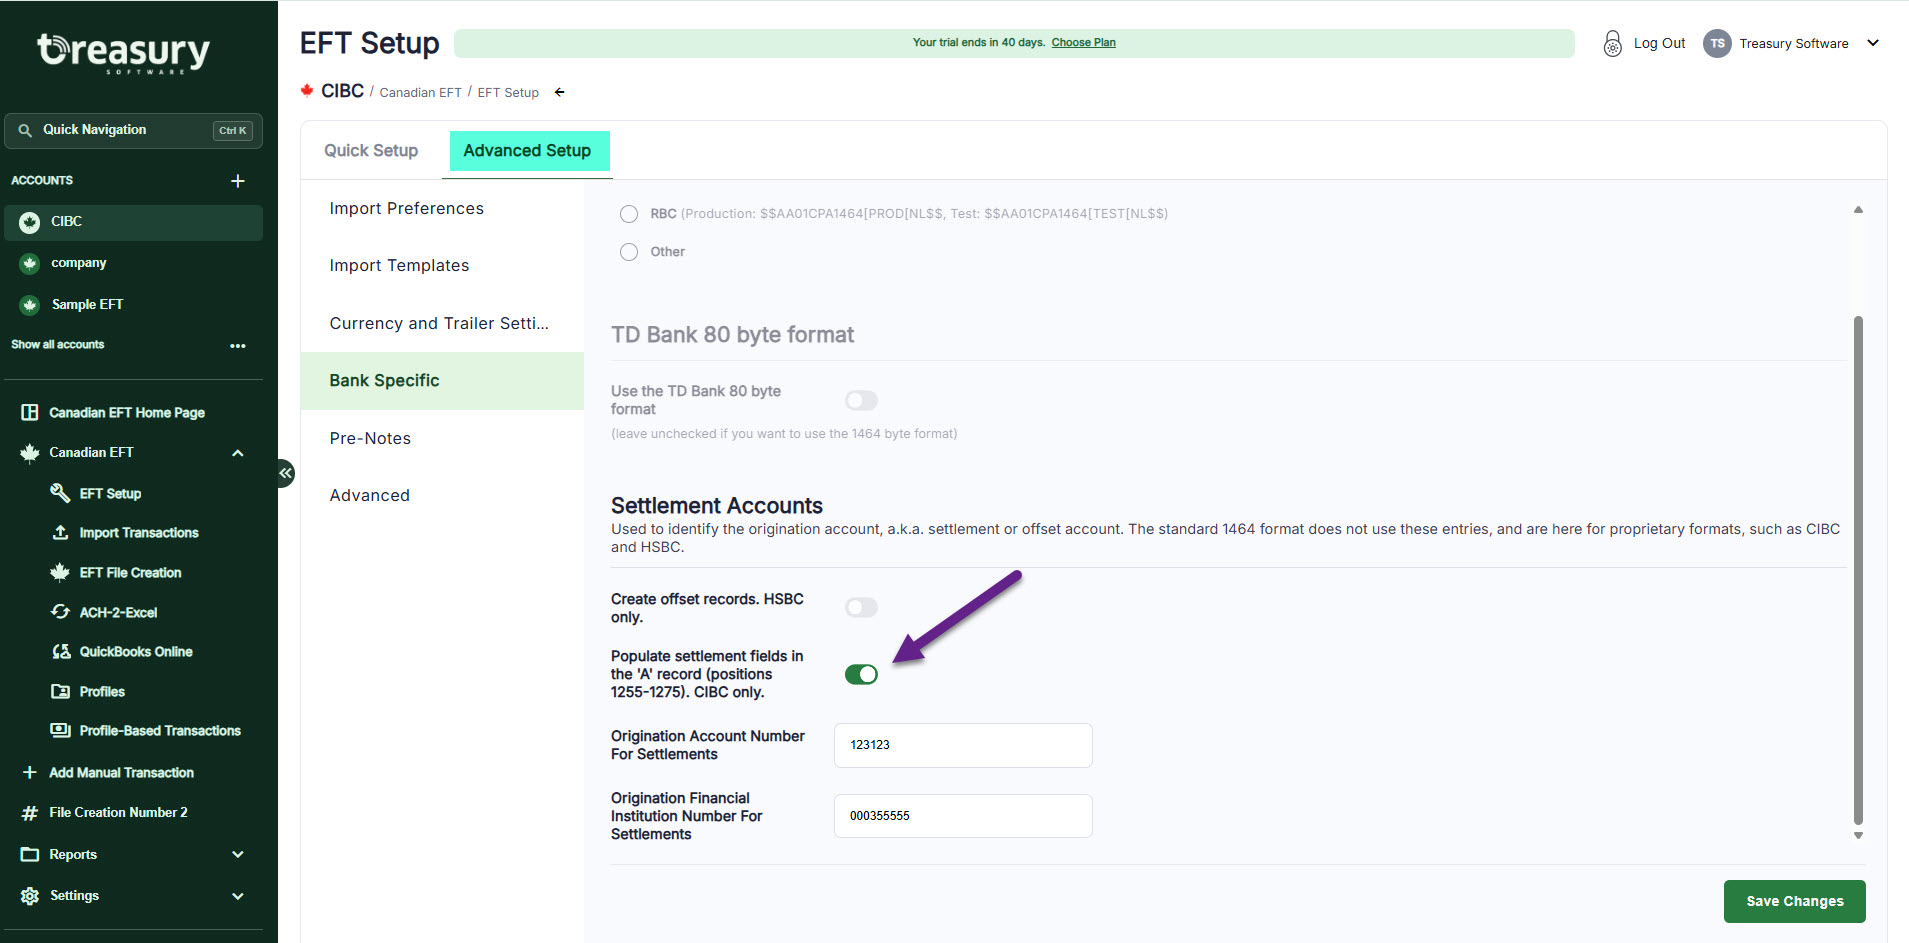This screenshot has width=1909, height=943.
Task: Click the Origination Financial Institution Number field
Action: click(963, 816)
